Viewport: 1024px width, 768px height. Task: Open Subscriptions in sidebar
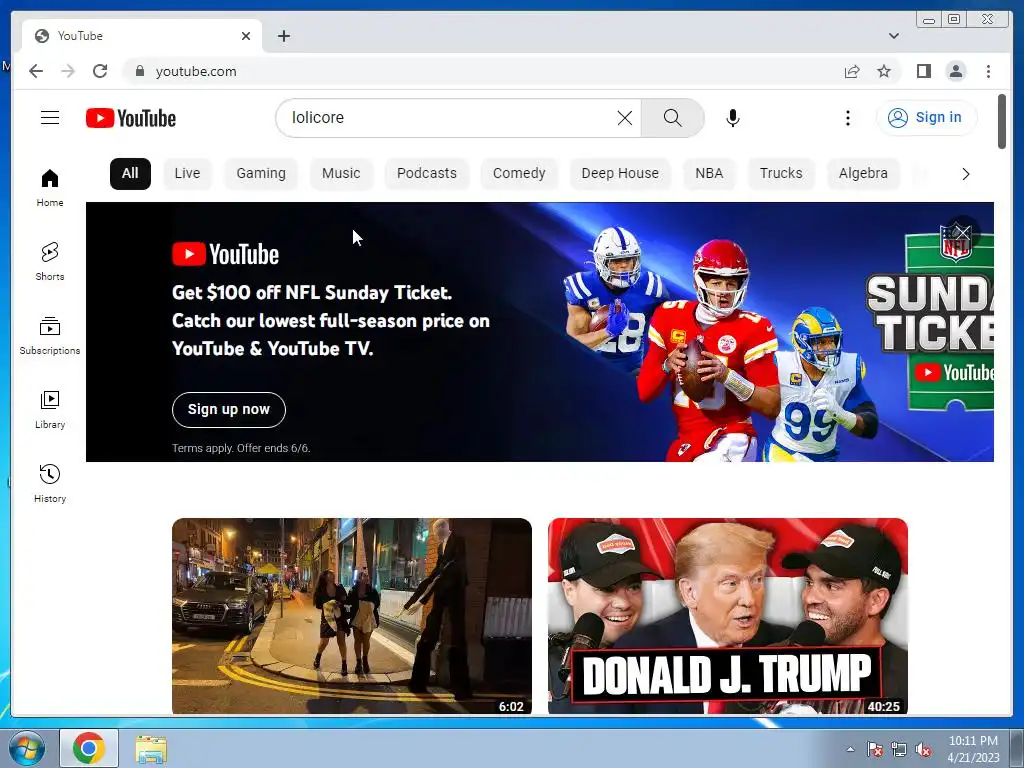click(50, 336)
